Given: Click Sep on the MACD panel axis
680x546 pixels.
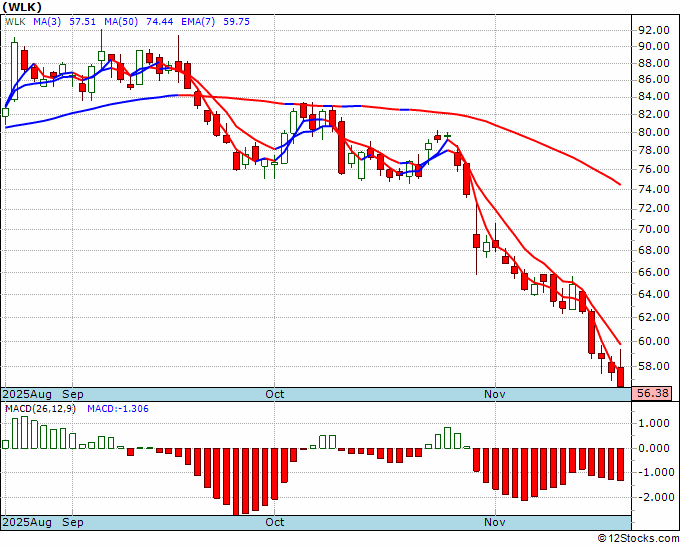Looking at the screenshot, I should (73, 522).
